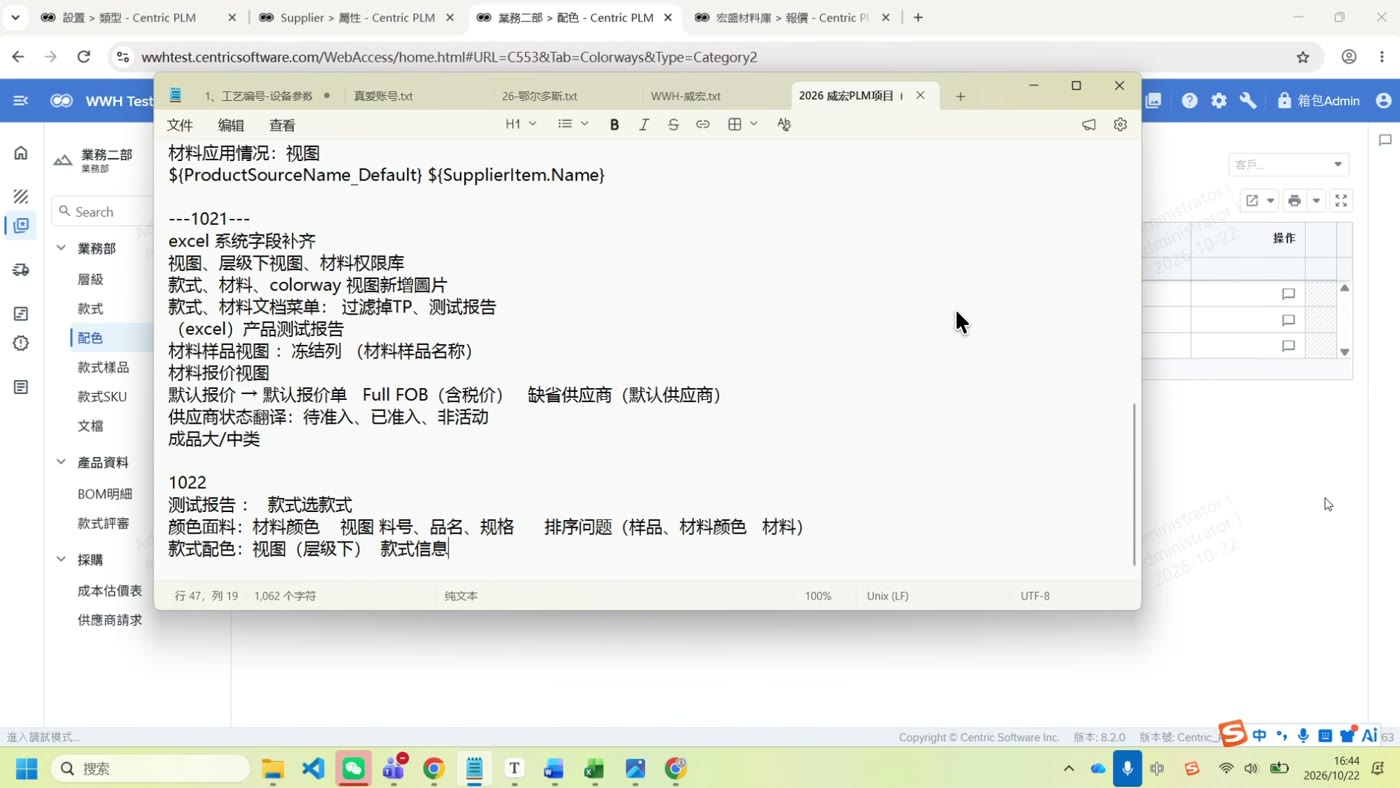Open the libraries icon in Centric sidebar

point(21,226)
